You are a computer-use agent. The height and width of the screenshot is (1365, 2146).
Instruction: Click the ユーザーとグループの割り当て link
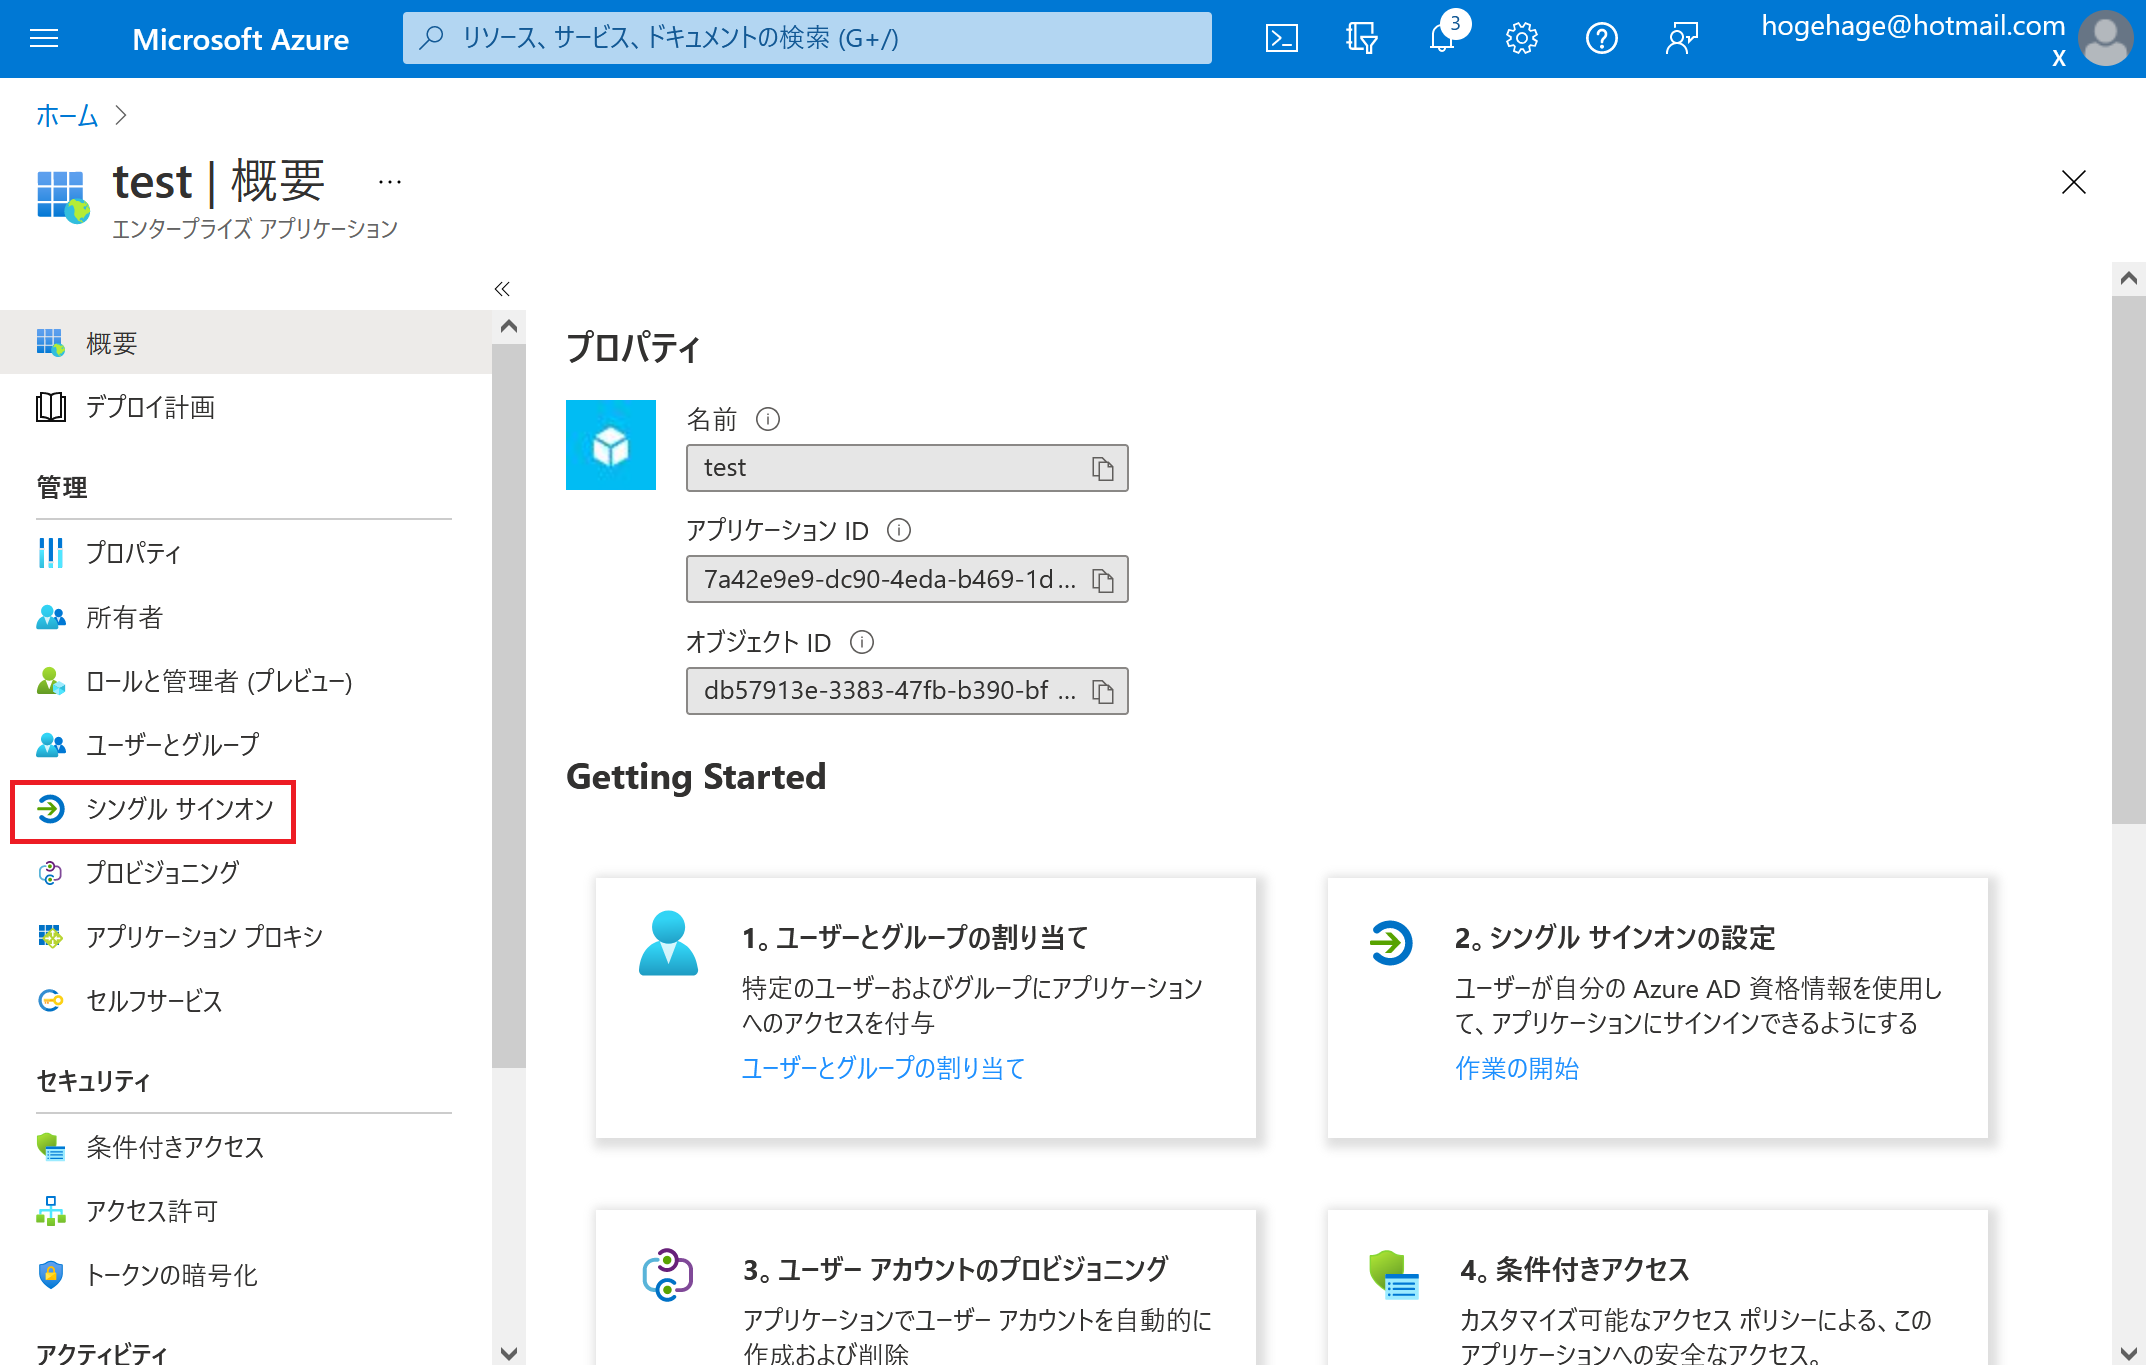coord(883,1068)
